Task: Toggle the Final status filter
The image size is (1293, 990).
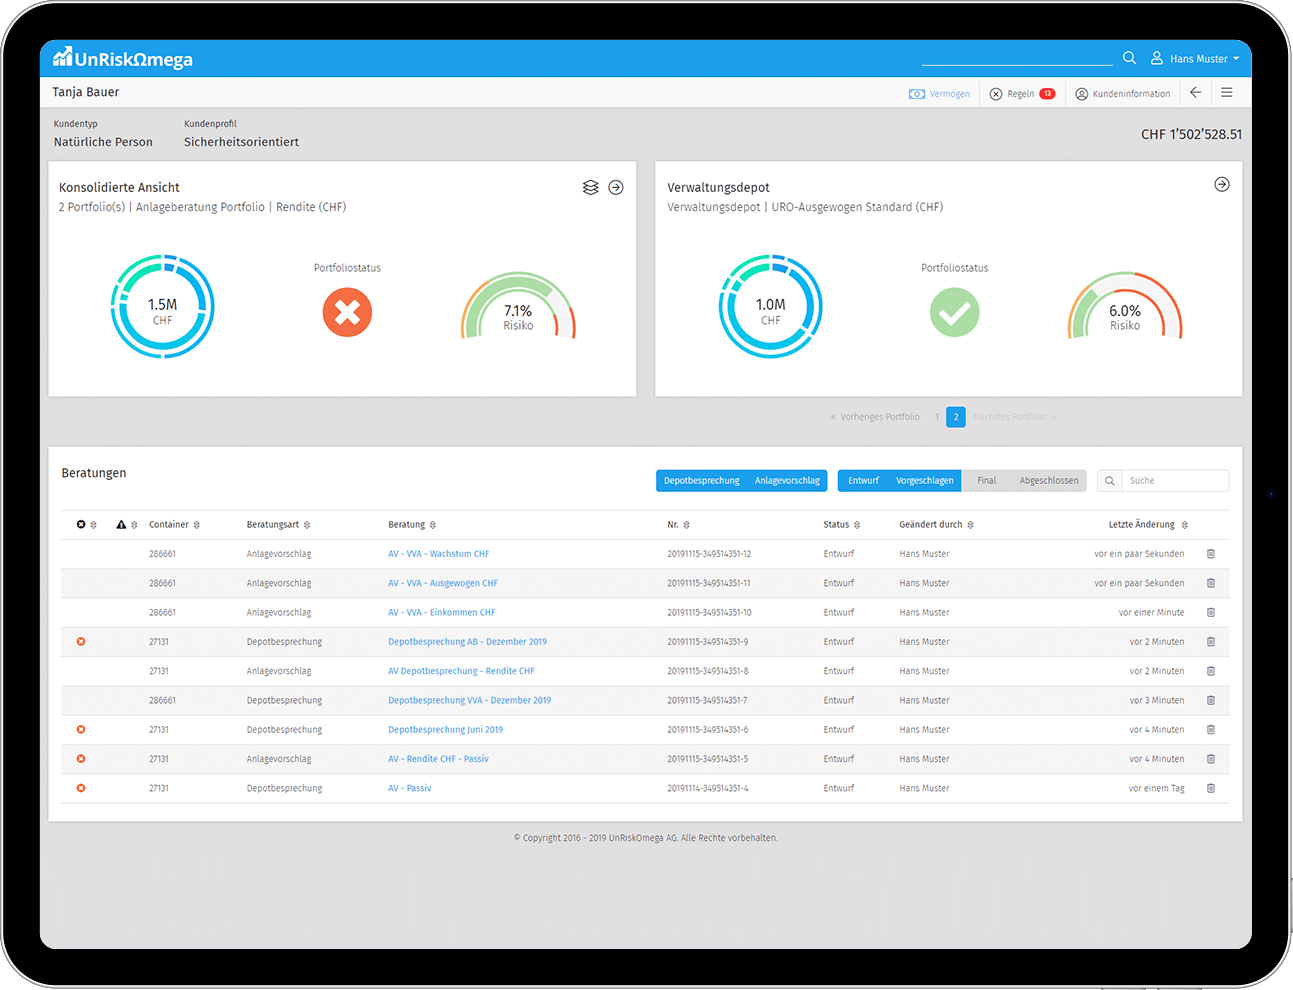Action: coord(986,481)
